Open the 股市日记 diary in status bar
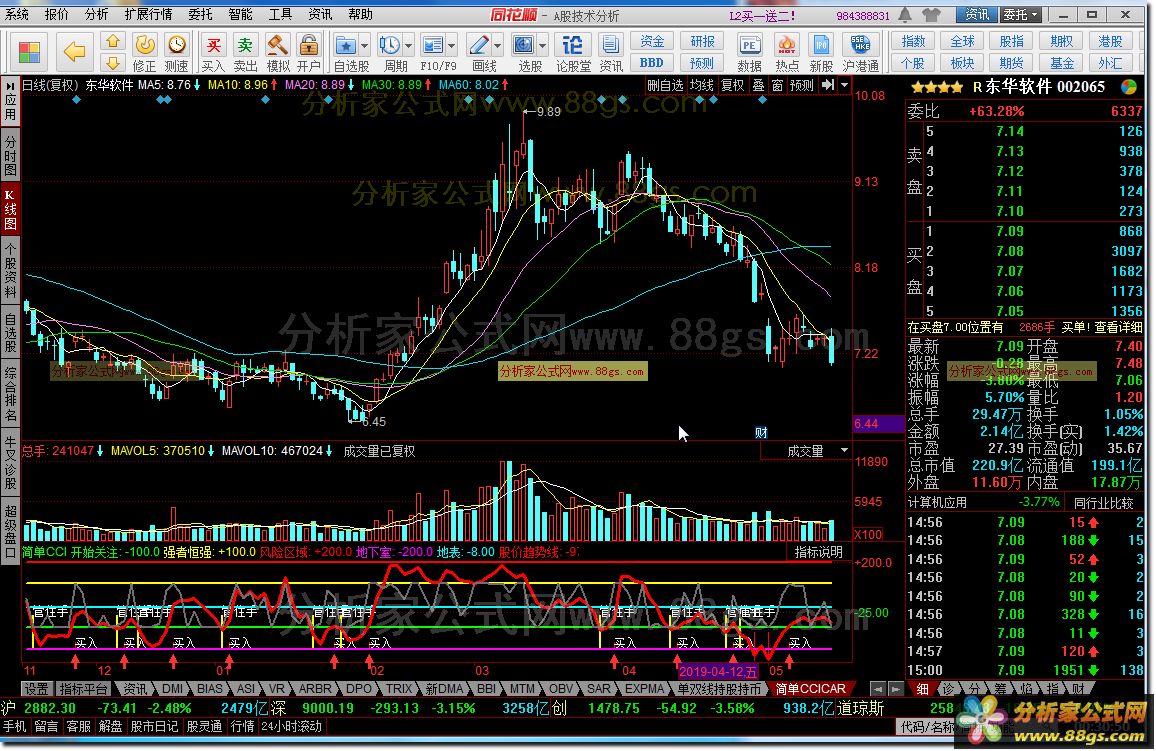The height and width of the screenshot is (751, 1156). [x=155, y=727]
